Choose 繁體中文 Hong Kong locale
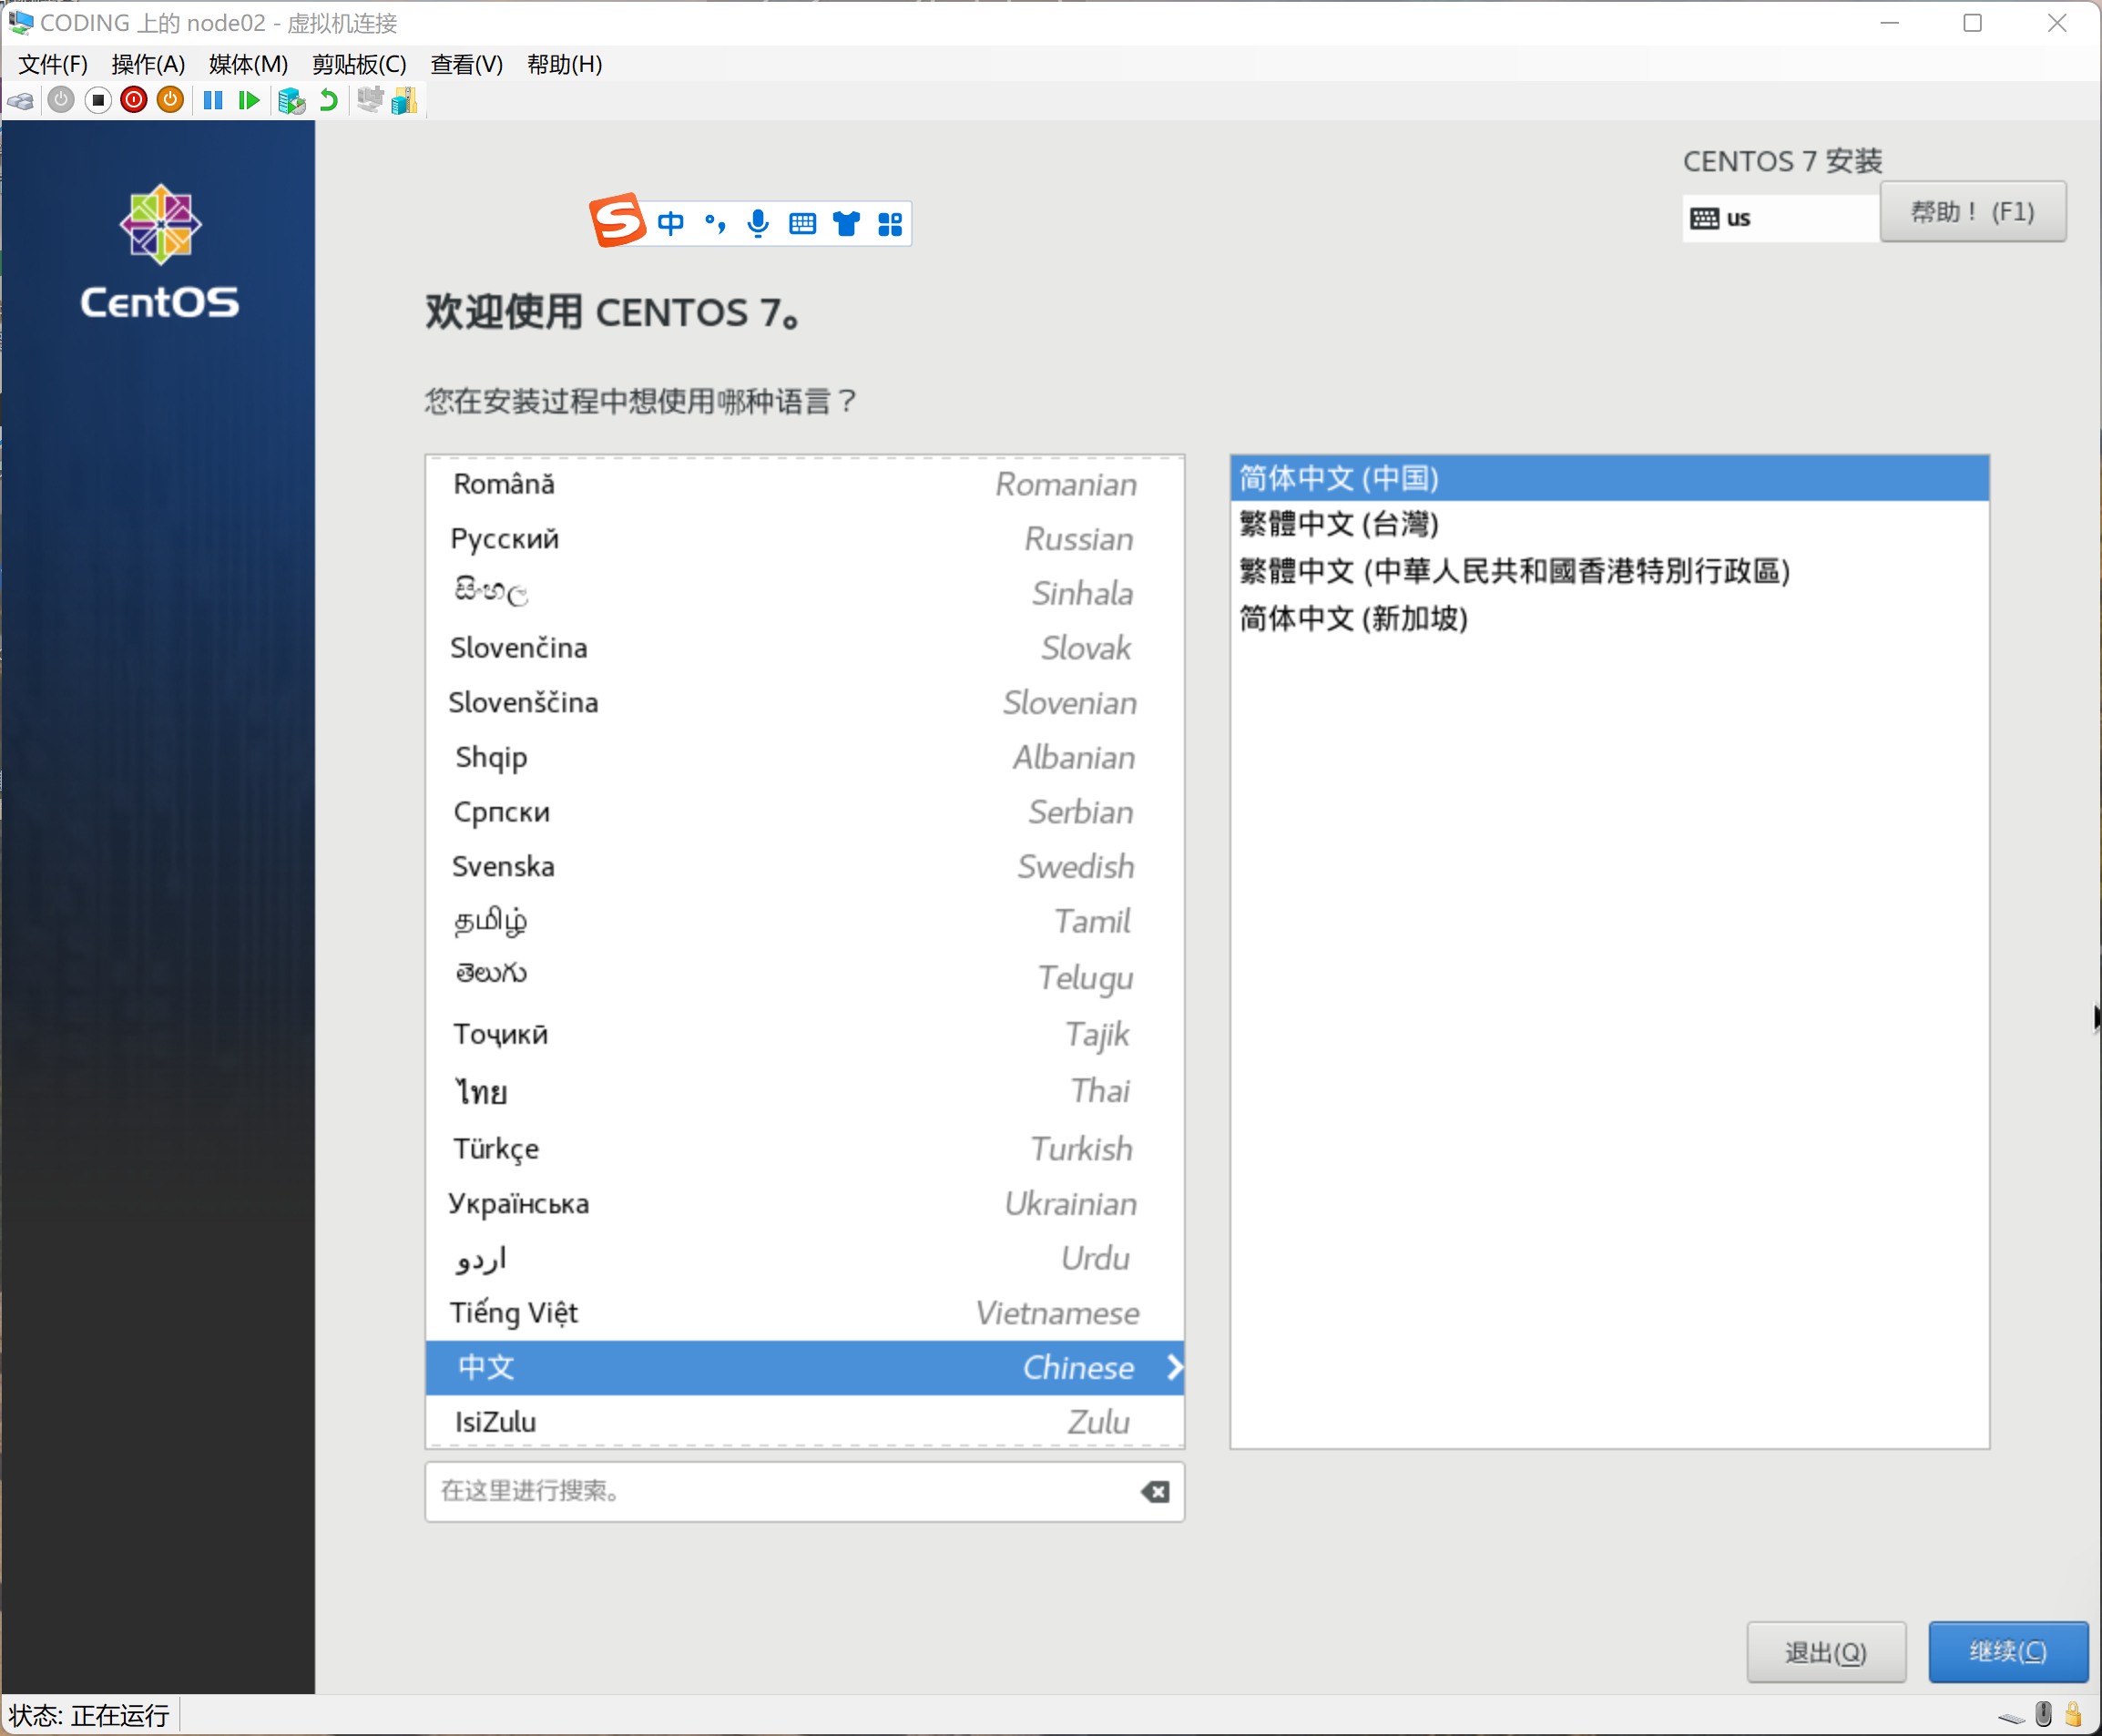This screenshot has height=1736, width=2102. 1609,571
